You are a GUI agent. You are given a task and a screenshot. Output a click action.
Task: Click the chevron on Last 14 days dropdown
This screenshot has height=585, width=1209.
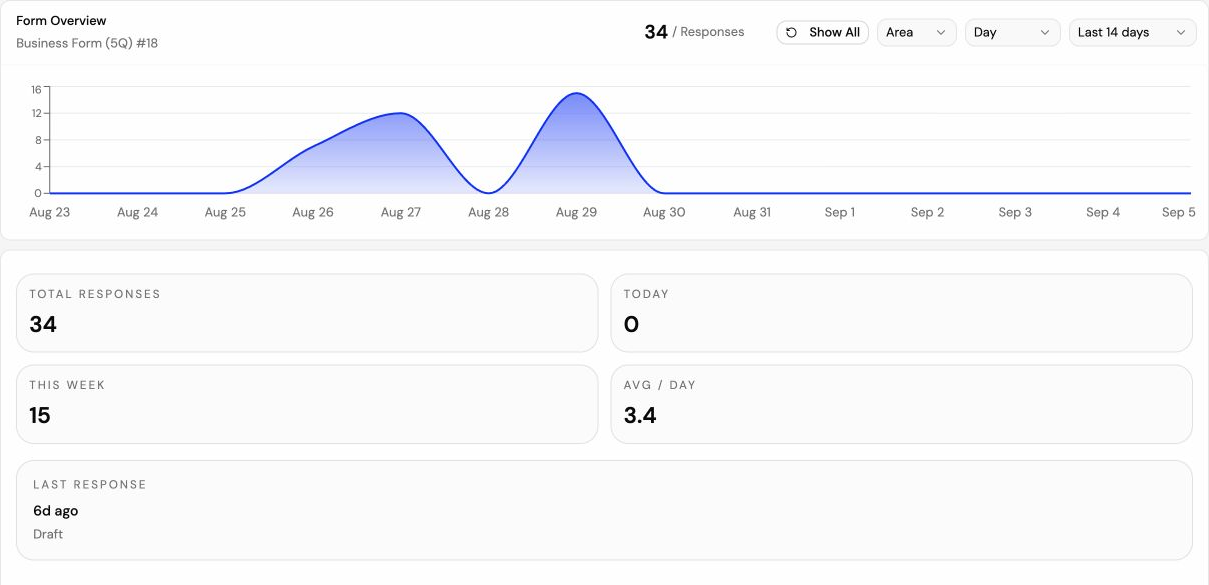[1181, 33]
